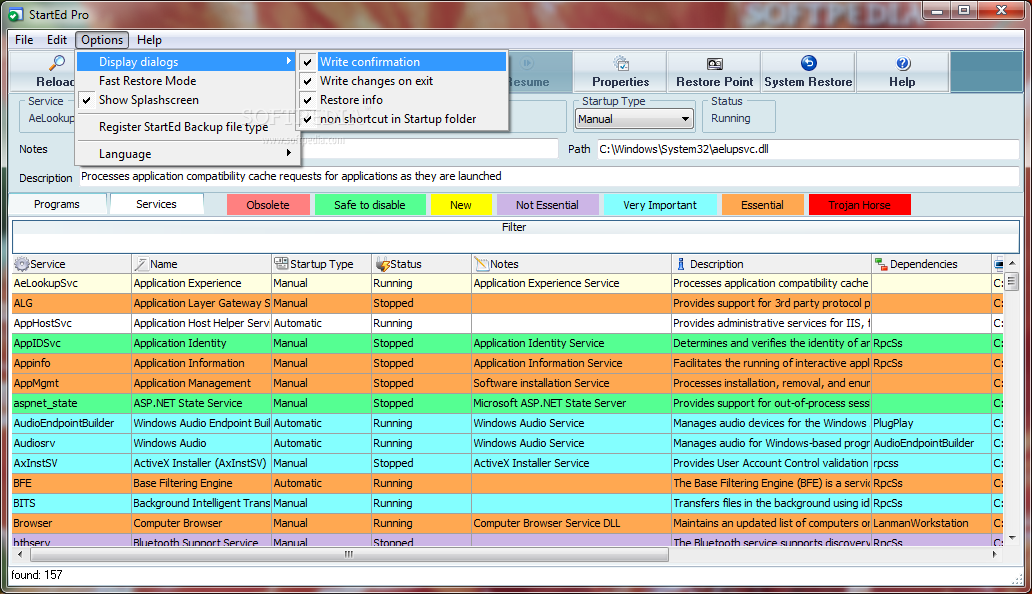
Task: Click the Restore Point toolbar icon
Action: click(715, 64)
